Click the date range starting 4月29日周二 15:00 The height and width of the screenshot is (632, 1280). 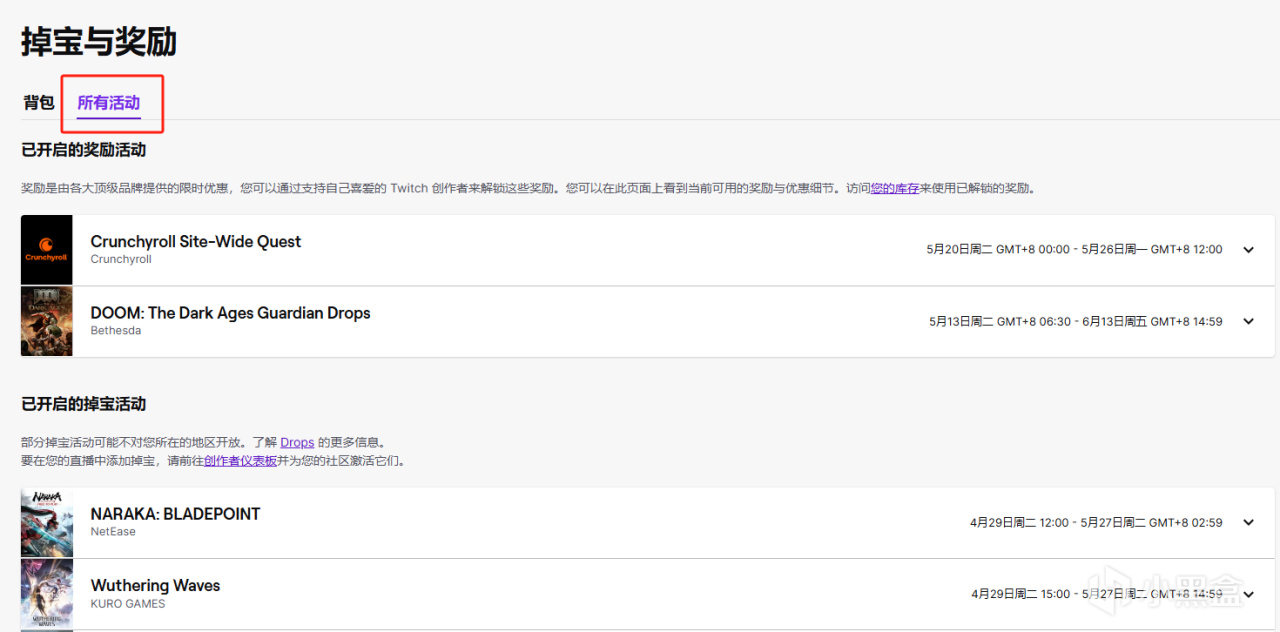coord(1096,594)
